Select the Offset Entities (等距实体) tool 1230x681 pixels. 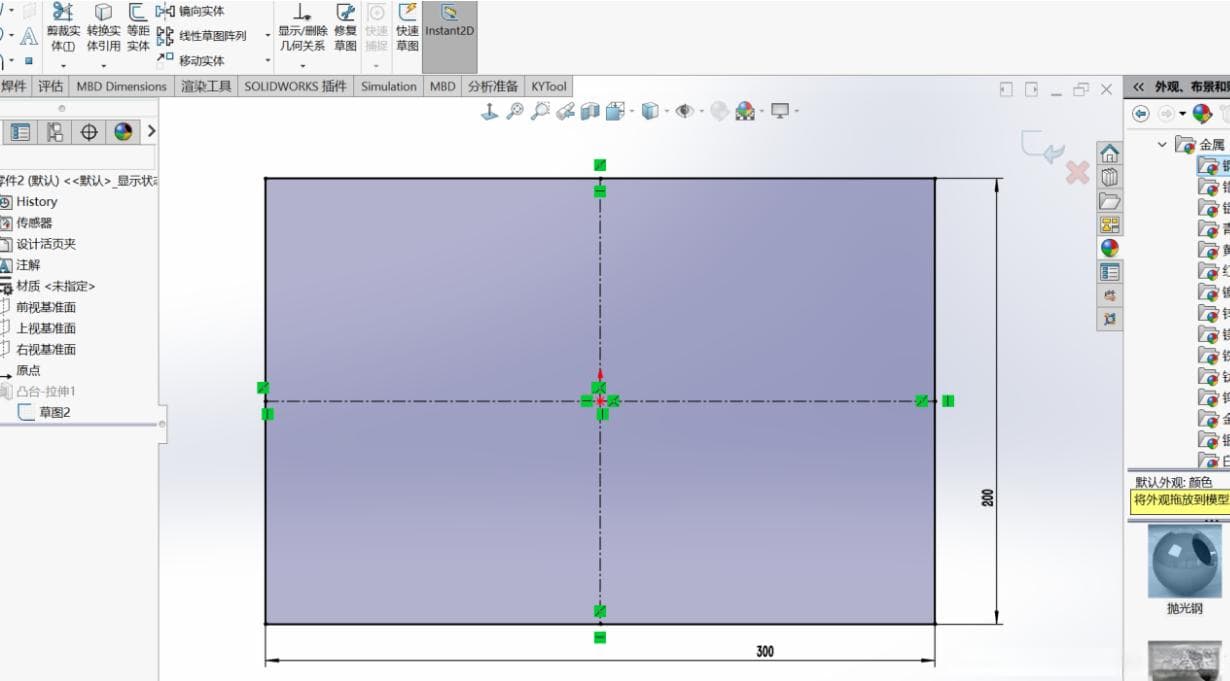138,26
